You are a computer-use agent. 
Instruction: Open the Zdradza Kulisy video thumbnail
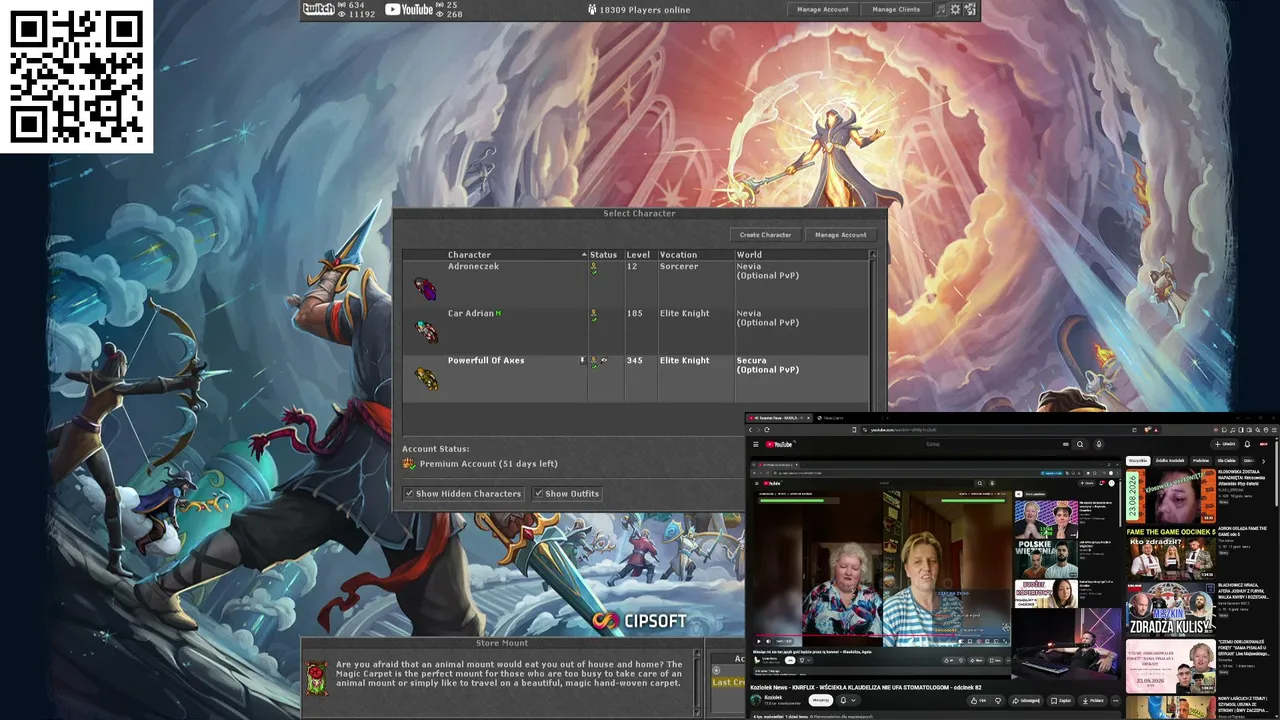[x=1171, y=609]
